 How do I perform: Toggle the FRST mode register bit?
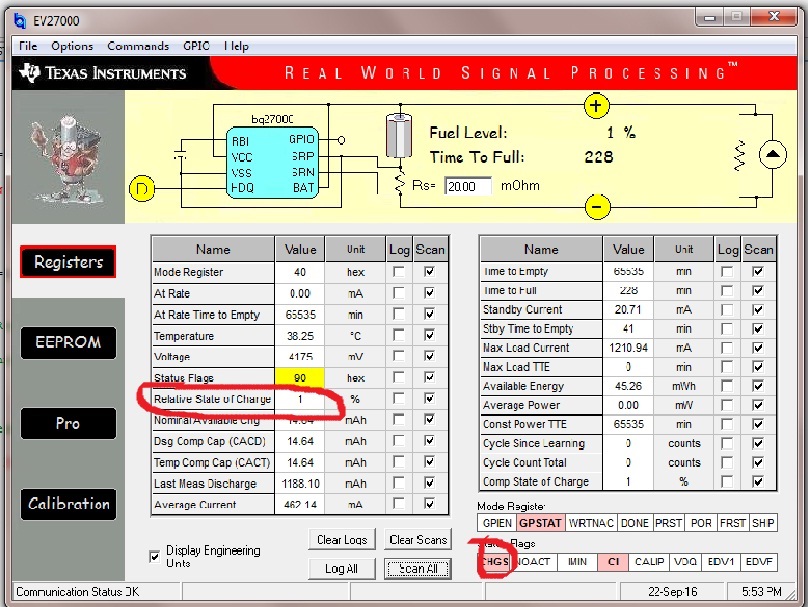tap(733, 523)
